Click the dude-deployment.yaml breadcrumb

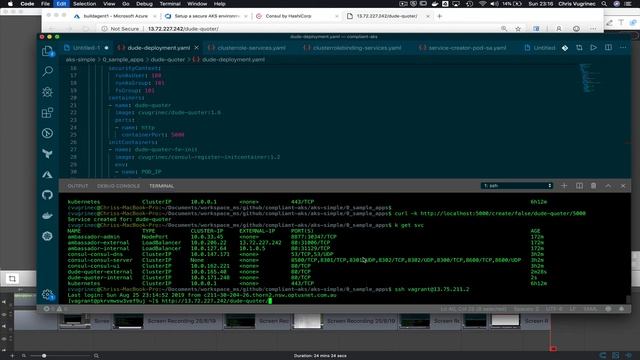[233, 60]
